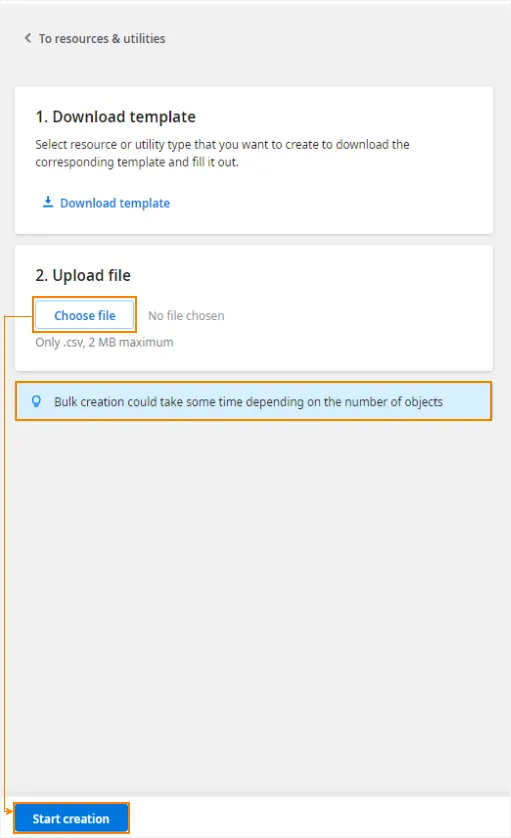Image resolution: width=511 pixels, height=838 pixels.
Task: Click the white footer bar beside Start creation
Action: 319,818
